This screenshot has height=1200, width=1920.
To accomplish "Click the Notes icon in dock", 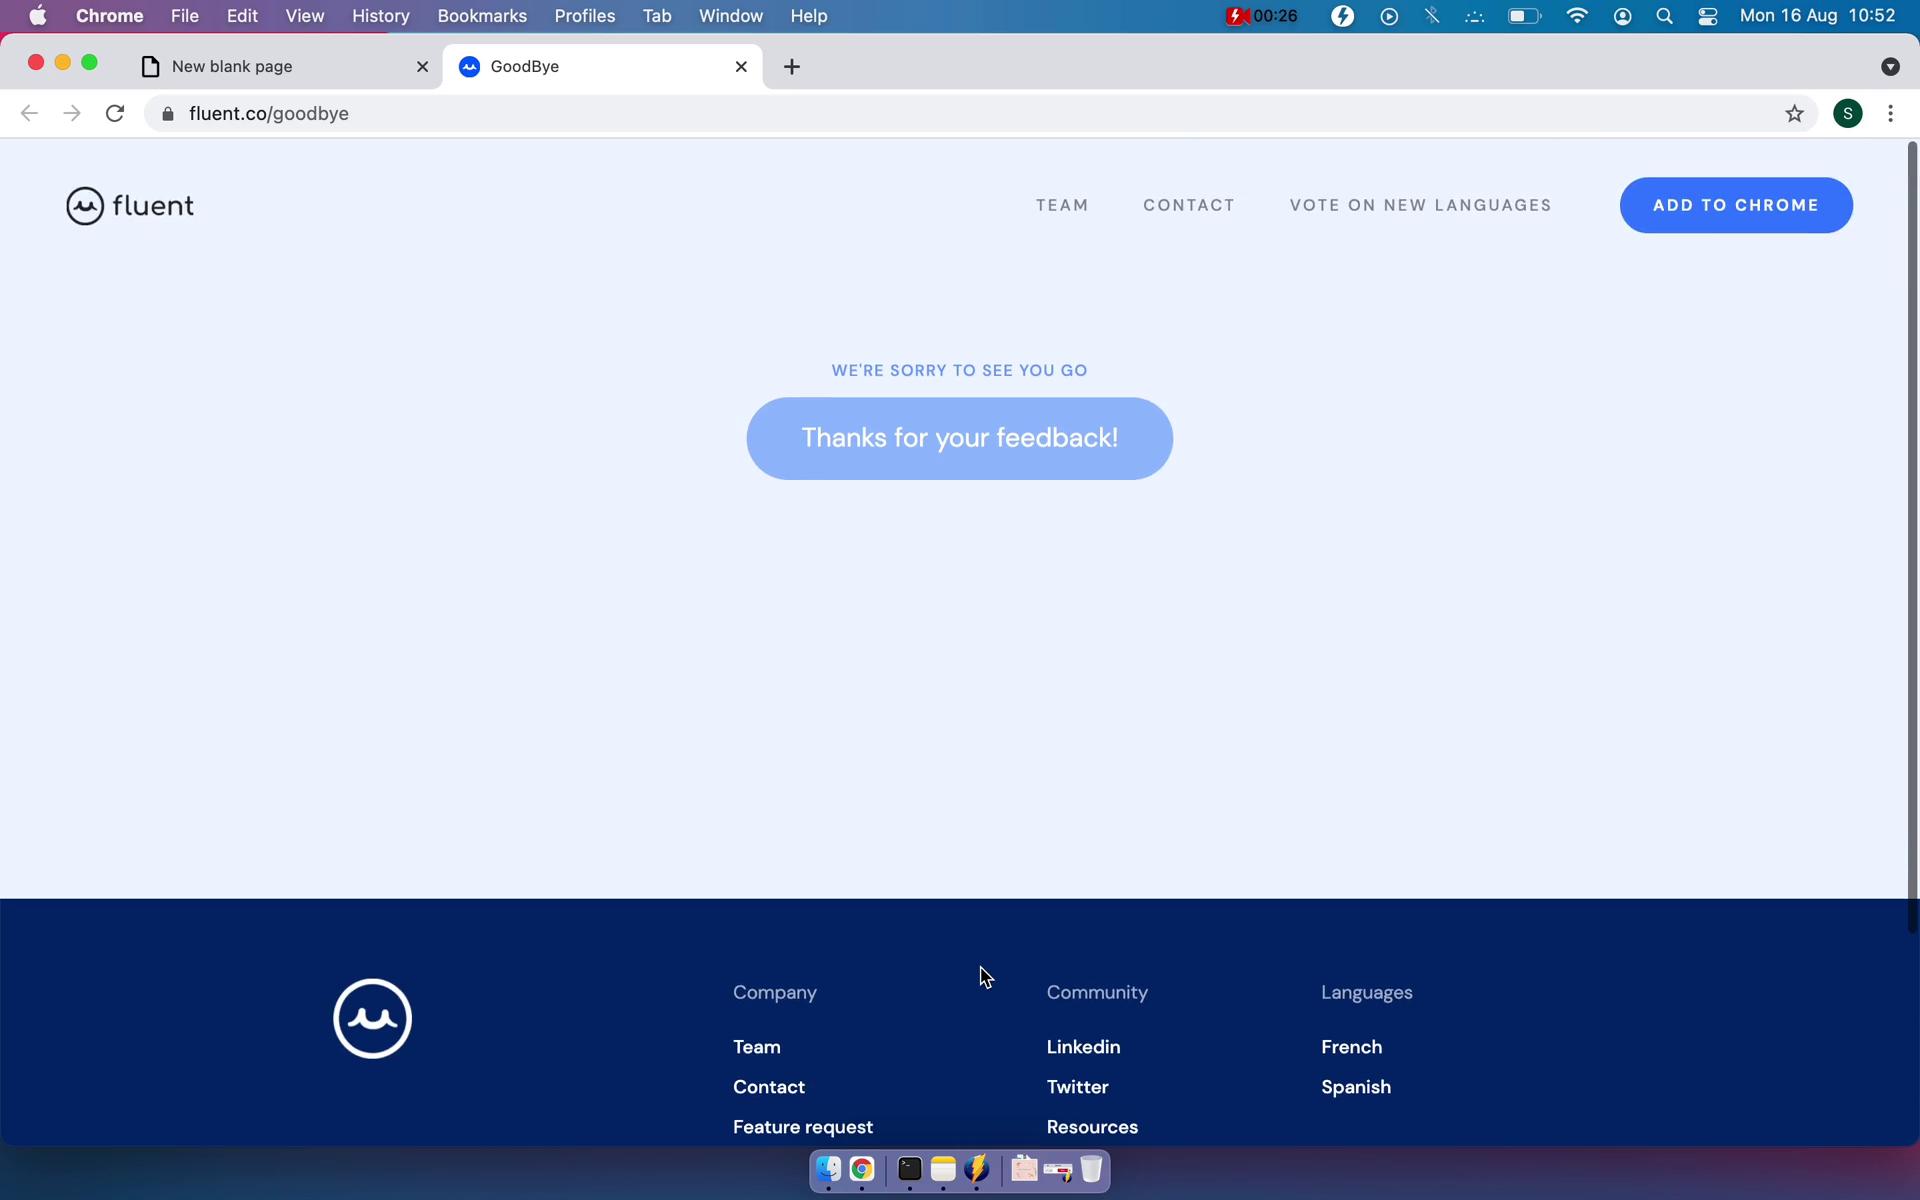I will [944, 1168].
